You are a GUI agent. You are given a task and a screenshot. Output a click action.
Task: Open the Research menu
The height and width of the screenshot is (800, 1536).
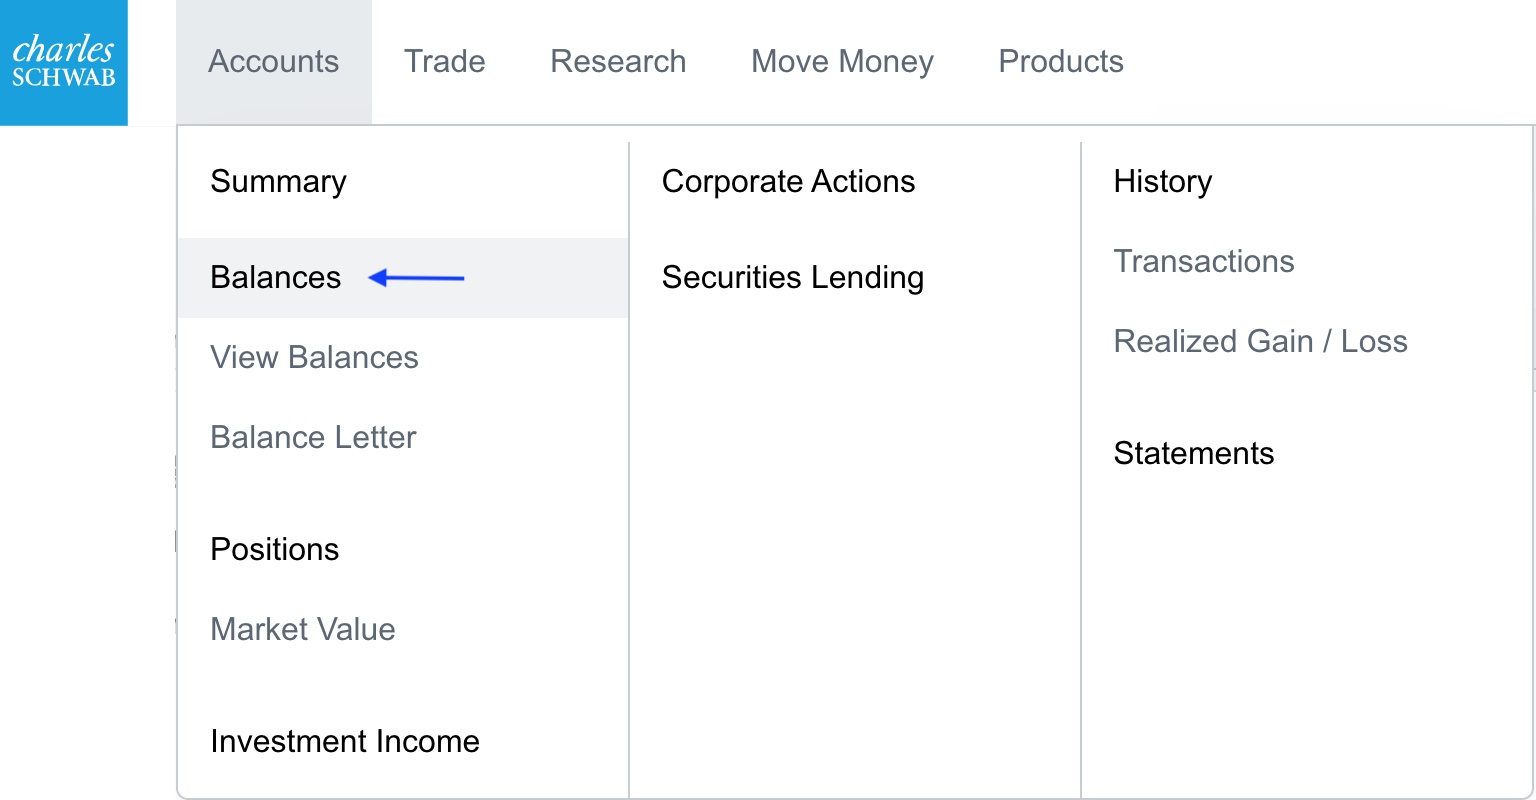click(x=618, y=62)
